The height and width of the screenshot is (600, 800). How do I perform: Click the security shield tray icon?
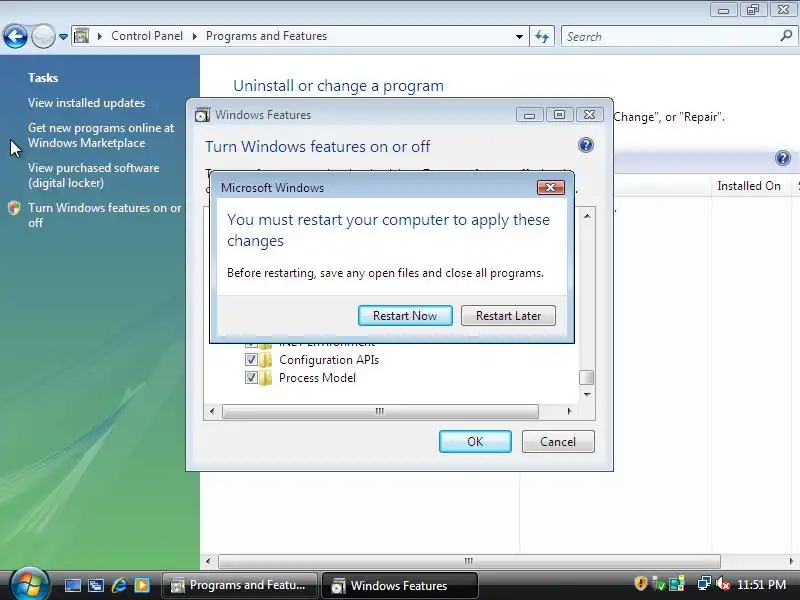[x=641, y=584]
